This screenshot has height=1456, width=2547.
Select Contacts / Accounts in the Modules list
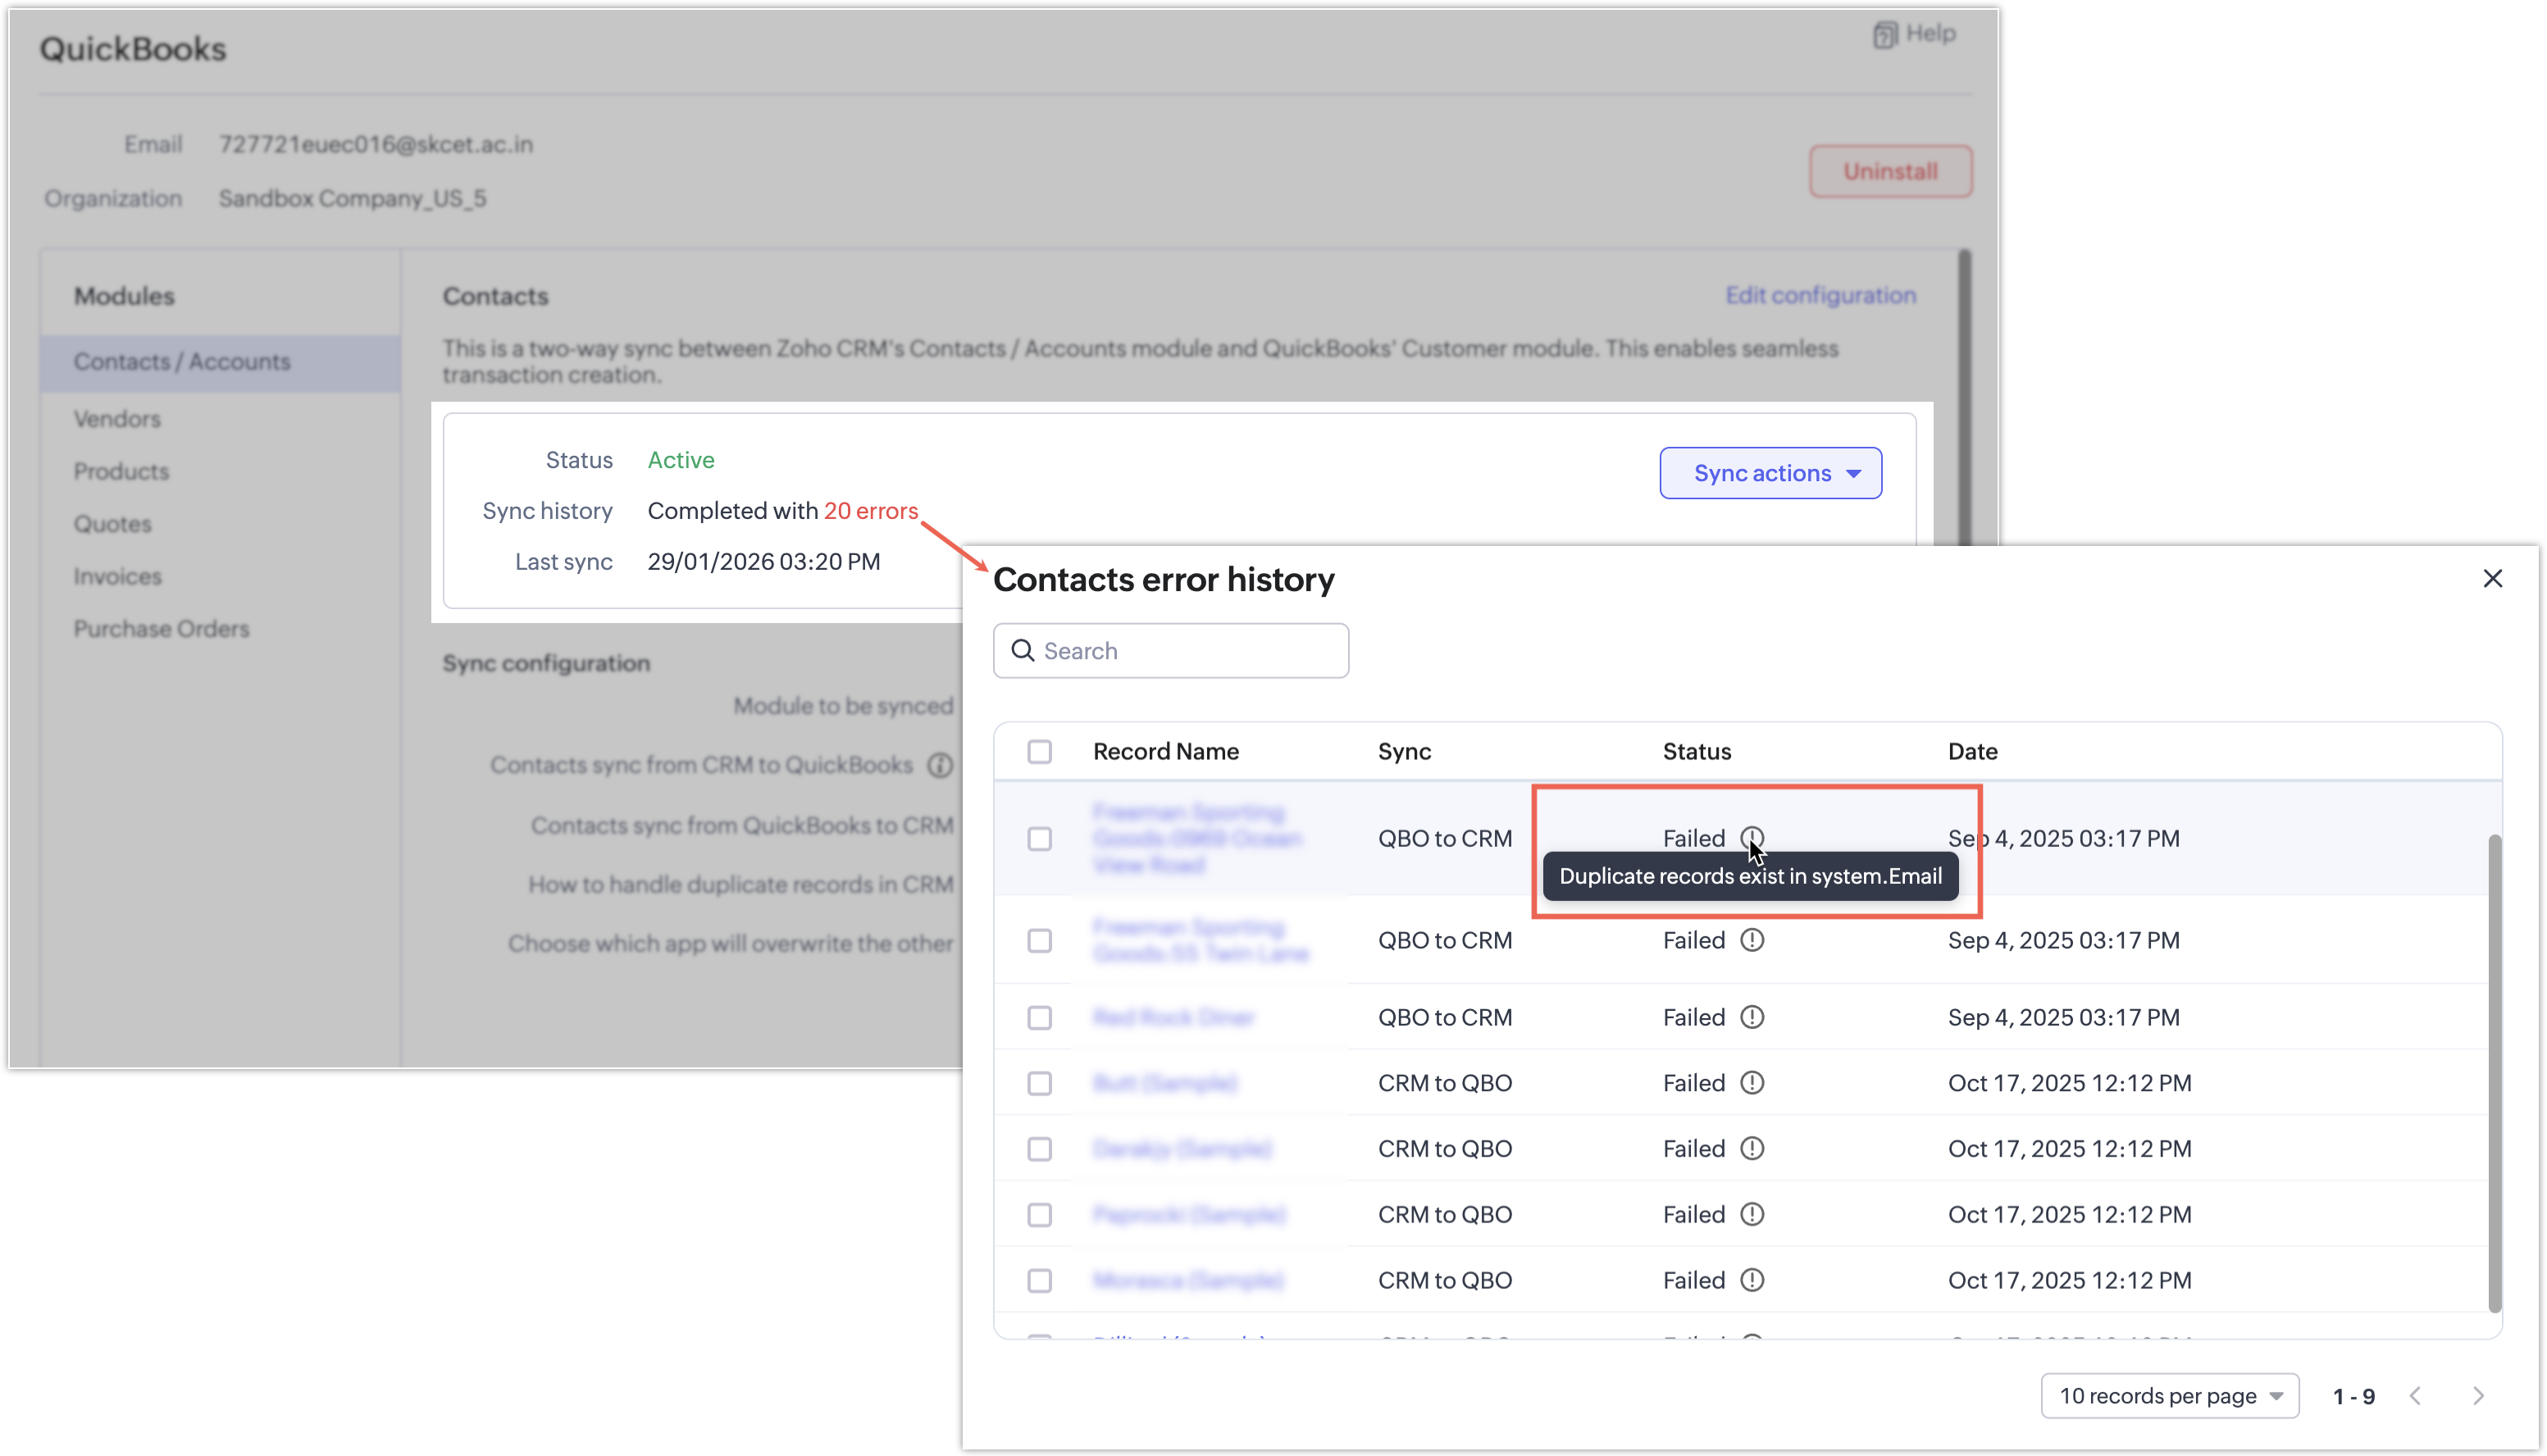(x=220, y=362)
